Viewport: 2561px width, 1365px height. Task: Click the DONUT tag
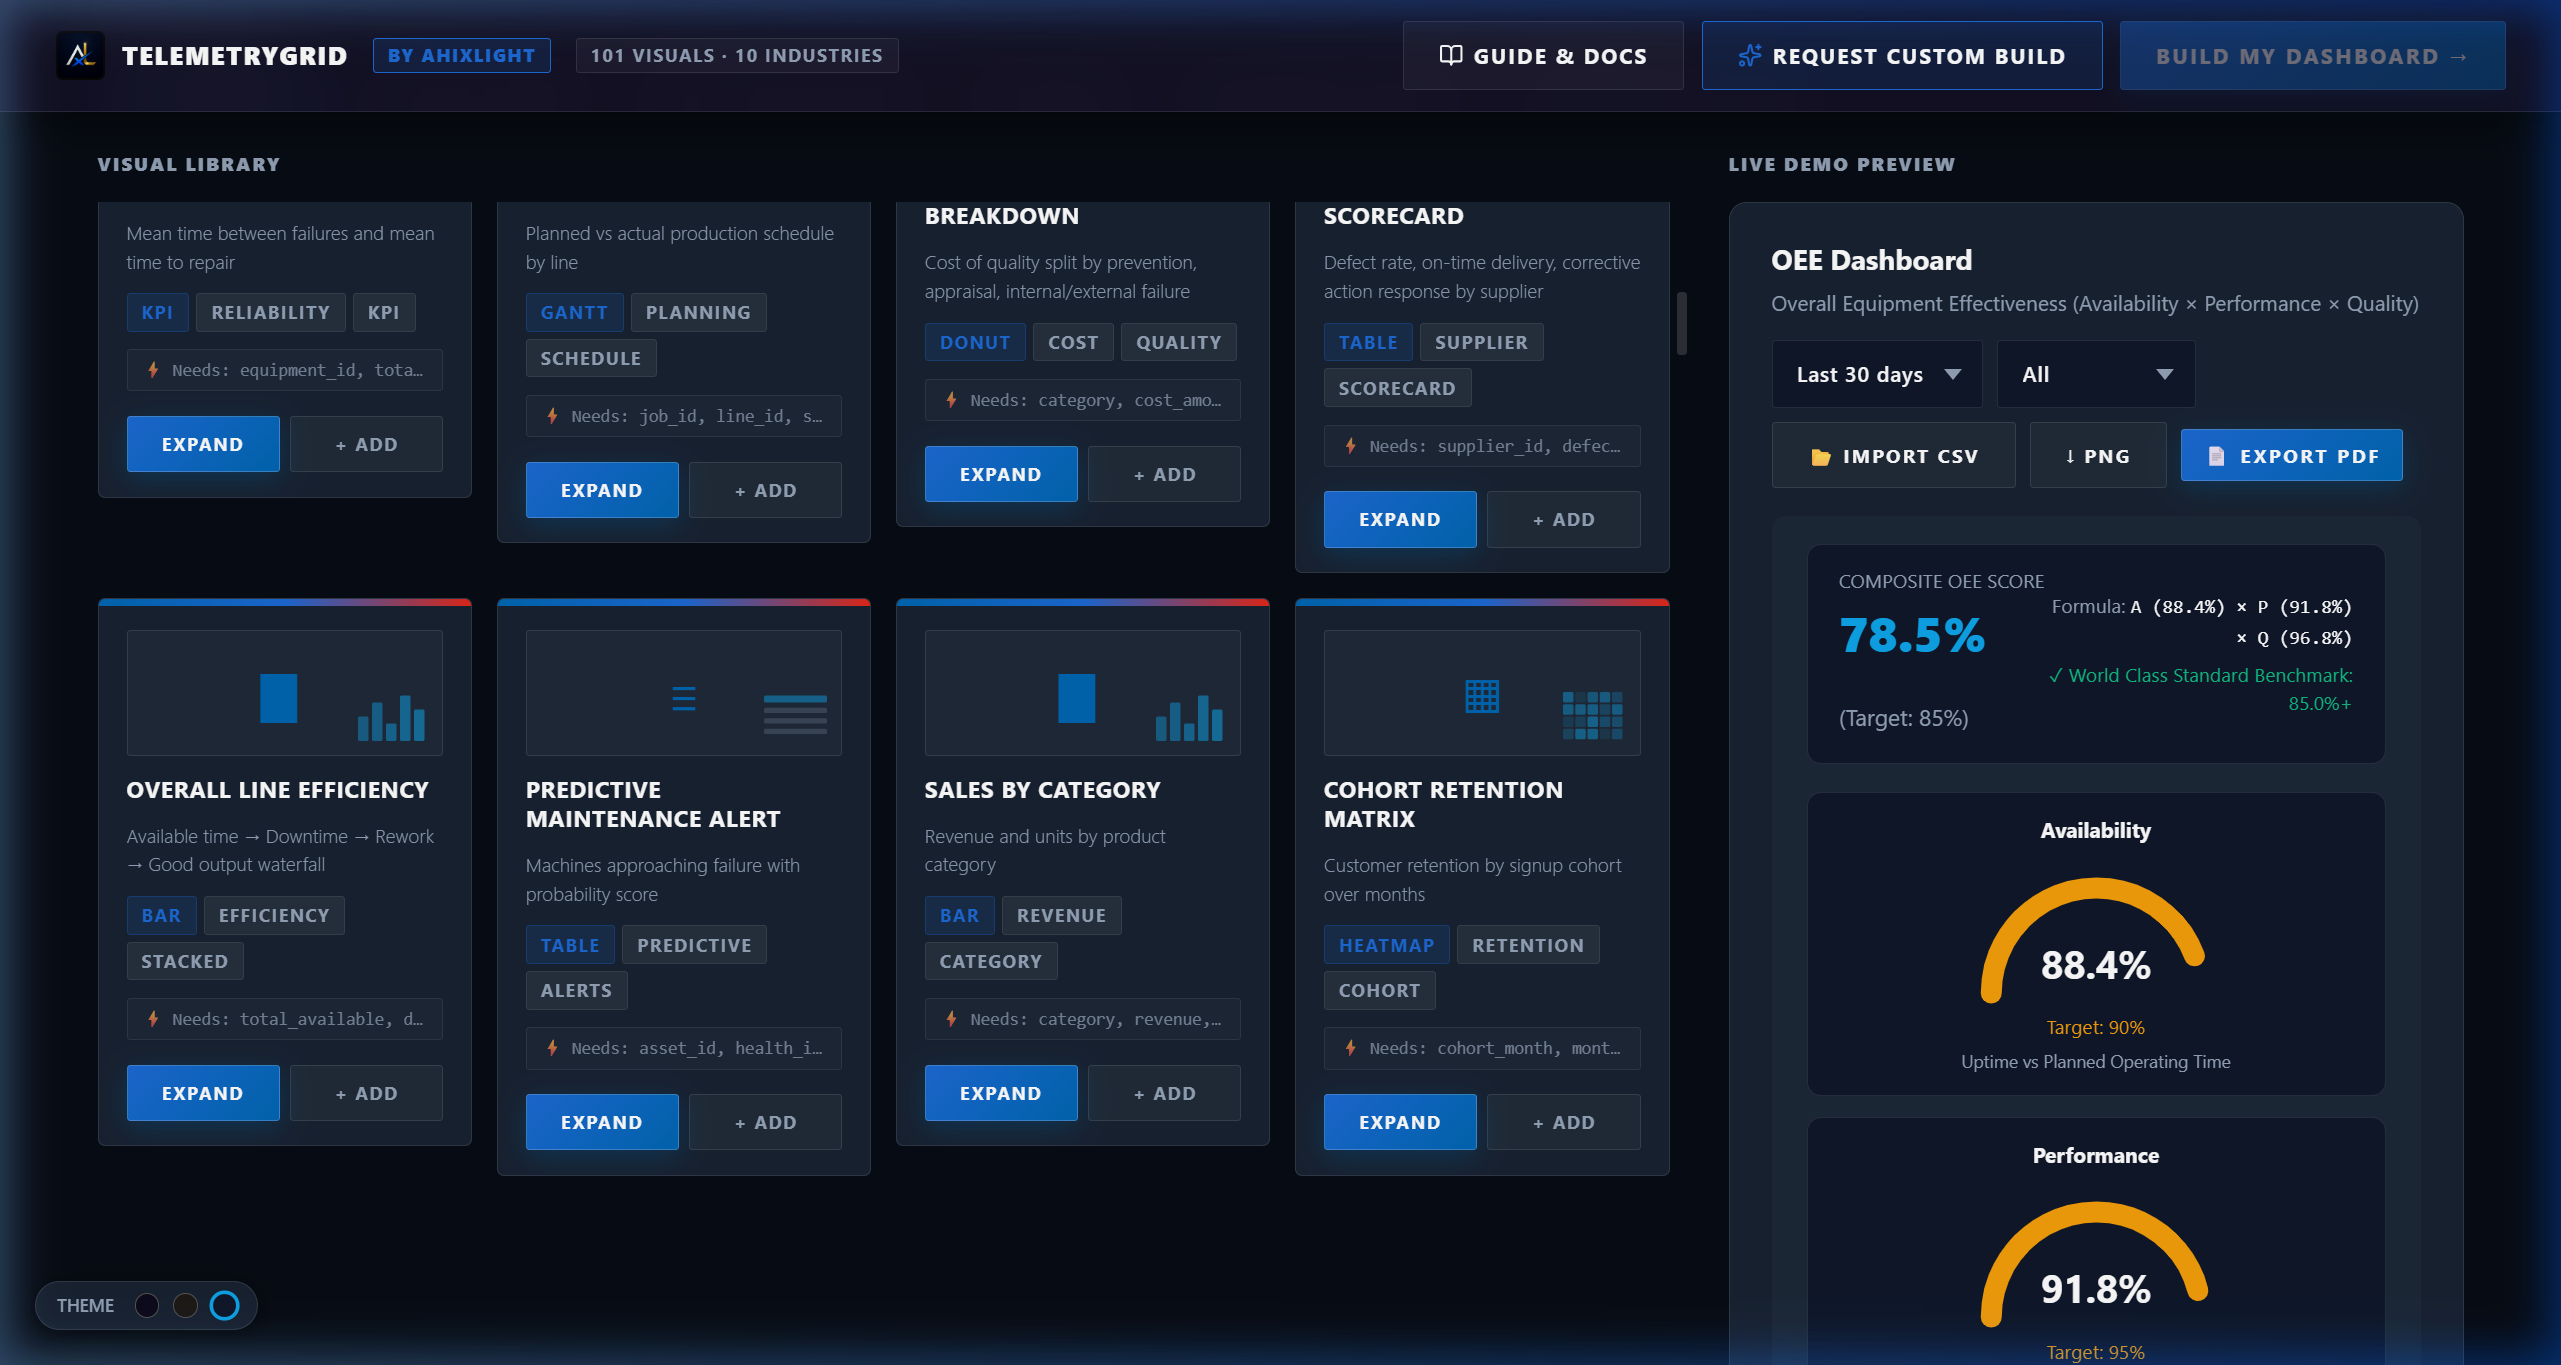(975, 342)
